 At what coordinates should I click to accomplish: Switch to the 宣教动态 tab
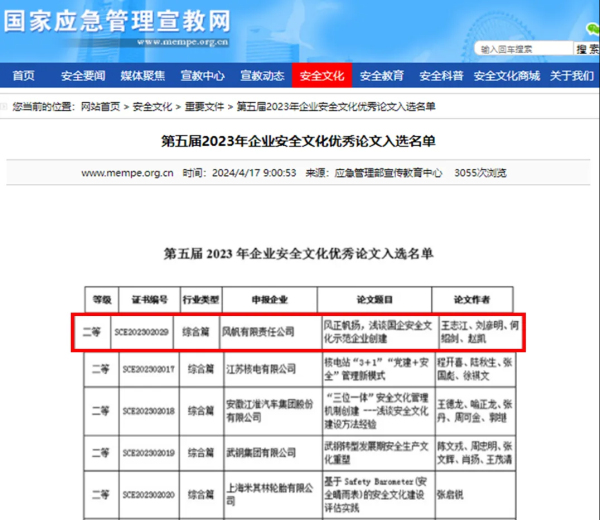[262, 76]
